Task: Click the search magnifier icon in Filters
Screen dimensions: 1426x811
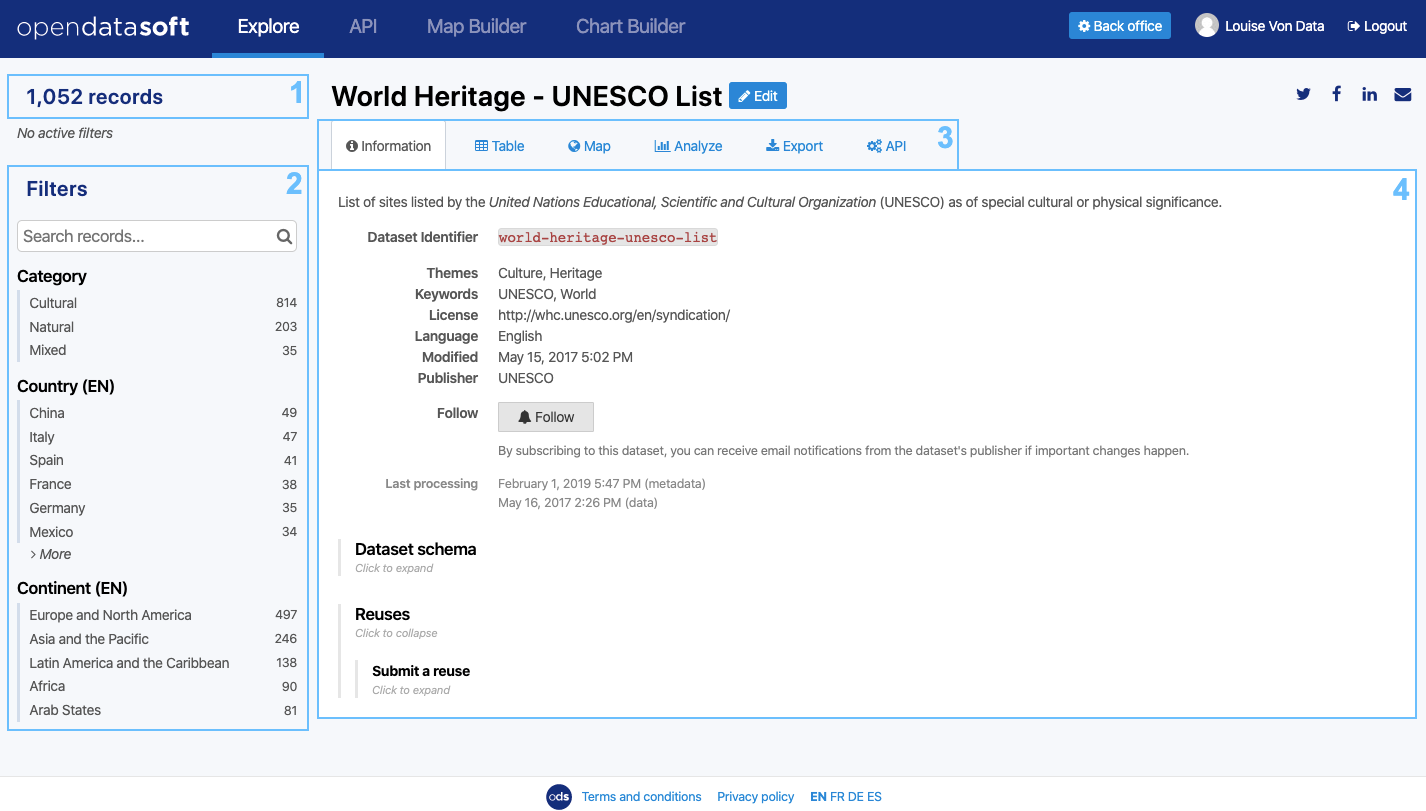Action: [x=284, y=237]
